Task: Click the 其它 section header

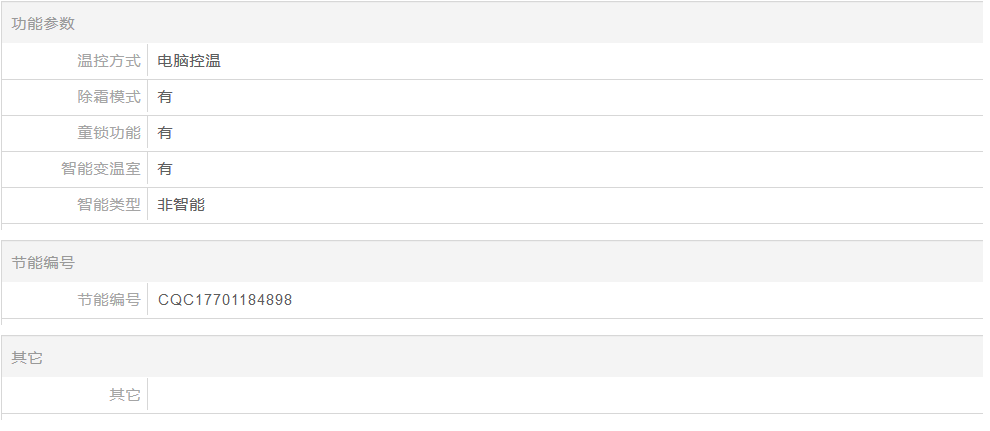Action: (27, 358)
